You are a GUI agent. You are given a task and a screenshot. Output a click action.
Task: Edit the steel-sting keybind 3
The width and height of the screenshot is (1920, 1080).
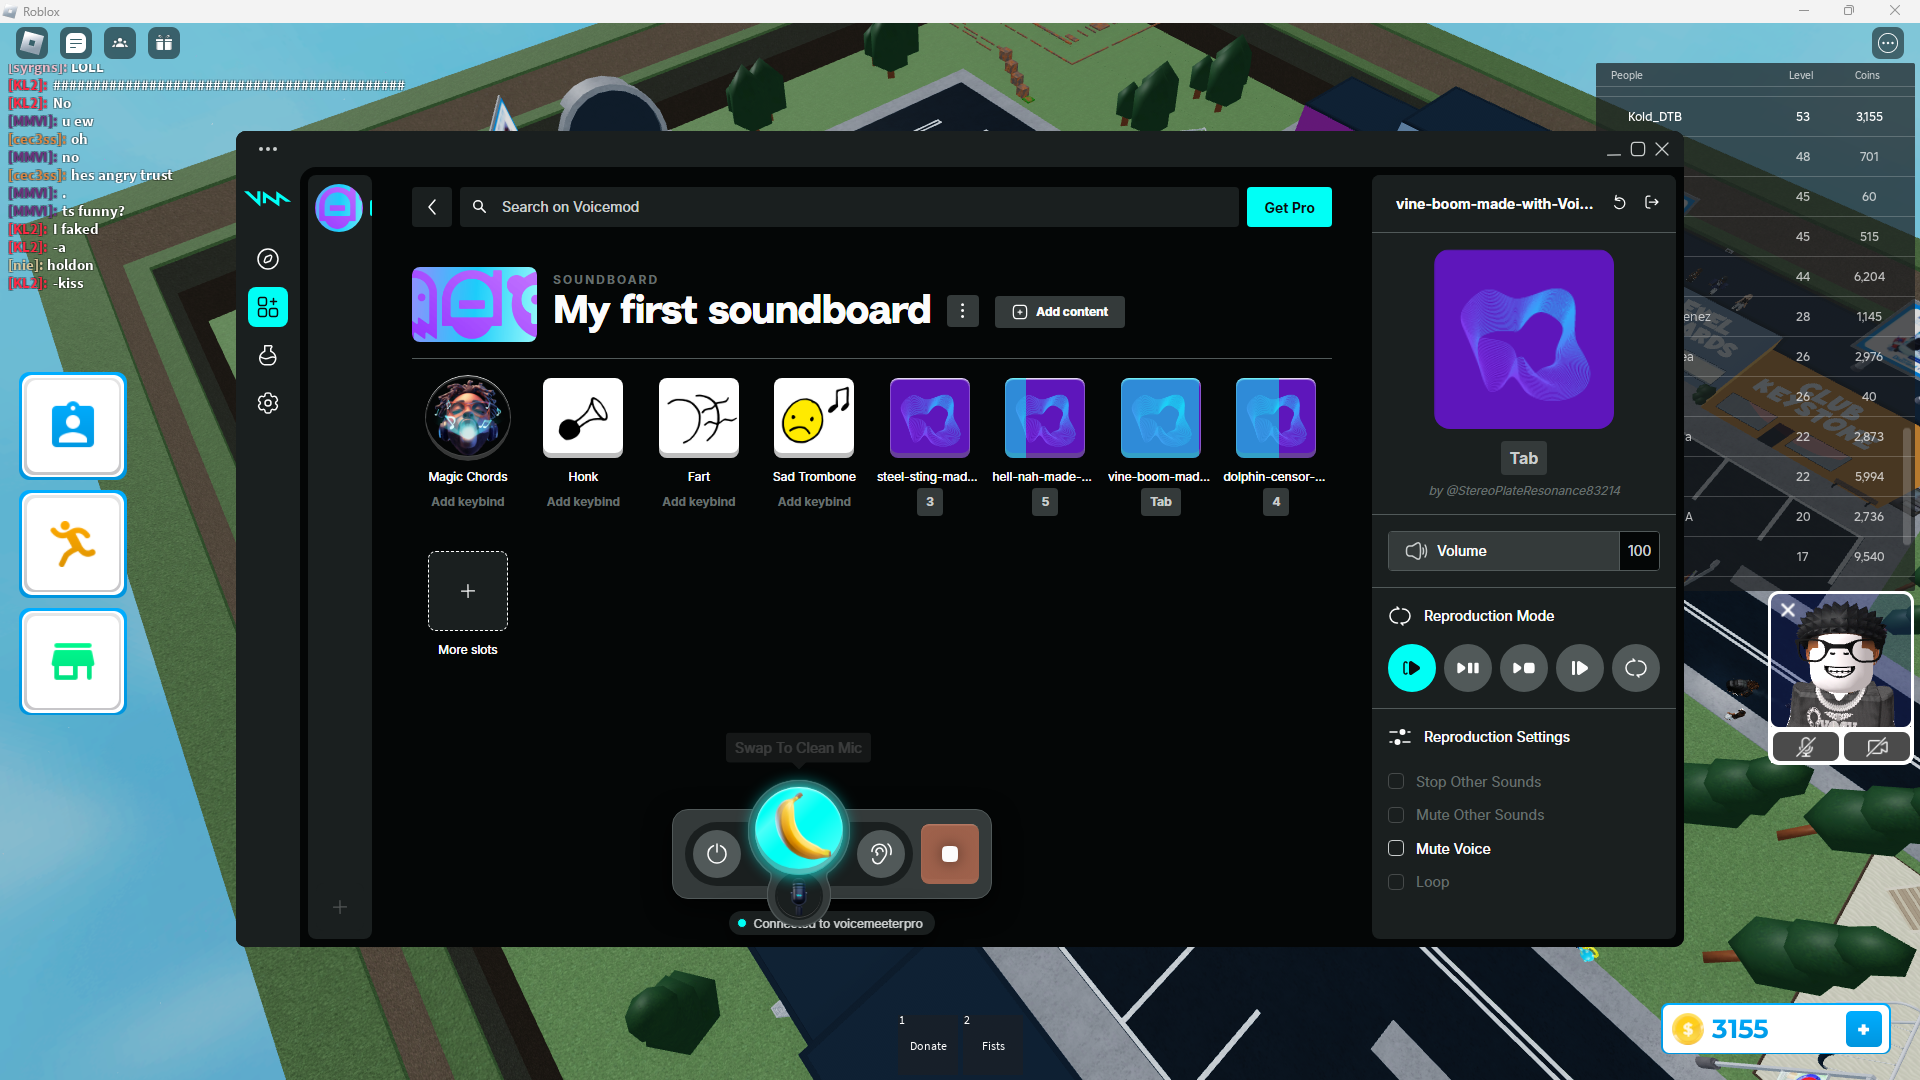coord(930,502)
